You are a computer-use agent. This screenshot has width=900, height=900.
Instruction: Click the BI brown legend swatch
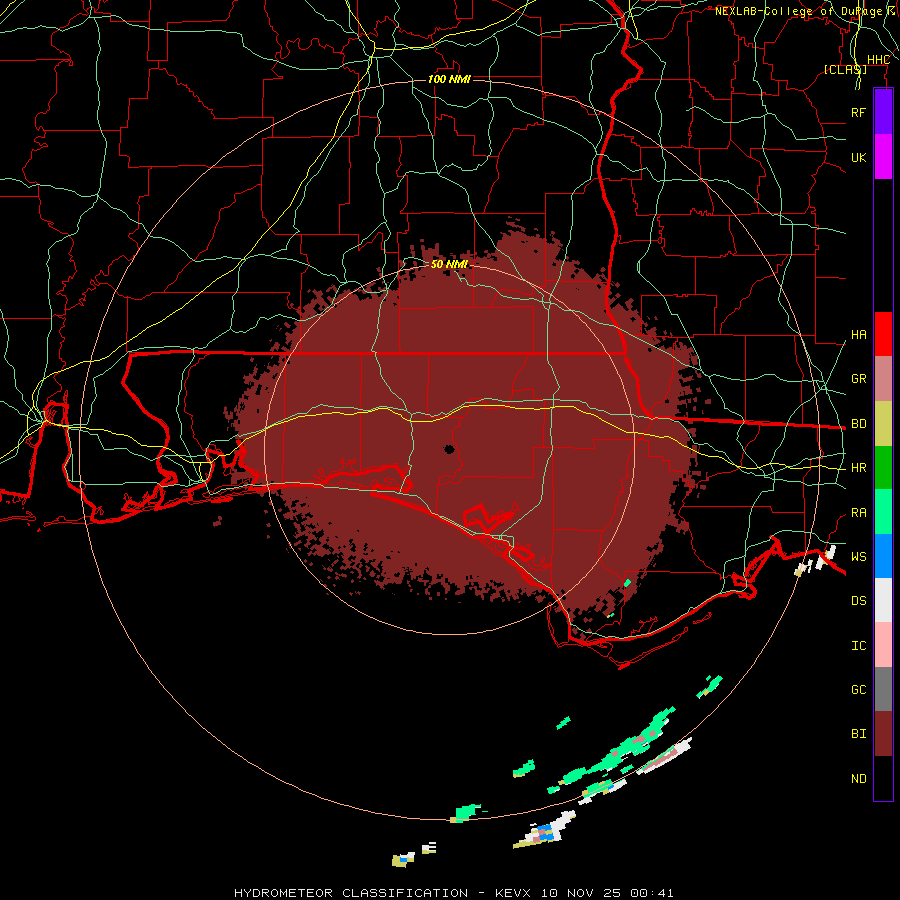(883, 734)
